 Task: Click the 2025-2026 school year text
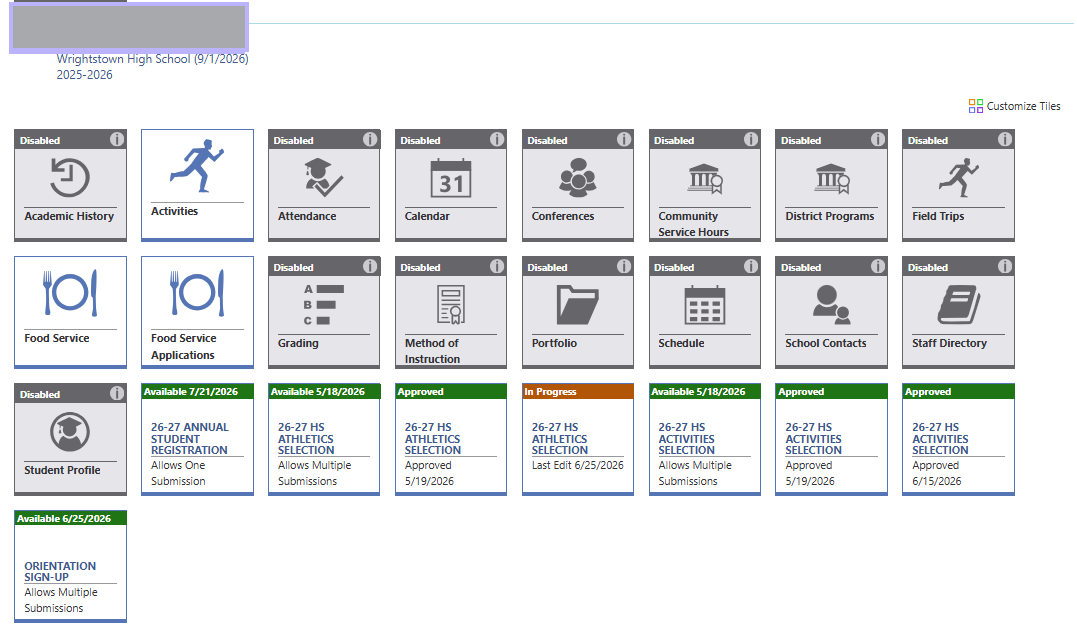point(84,75)
